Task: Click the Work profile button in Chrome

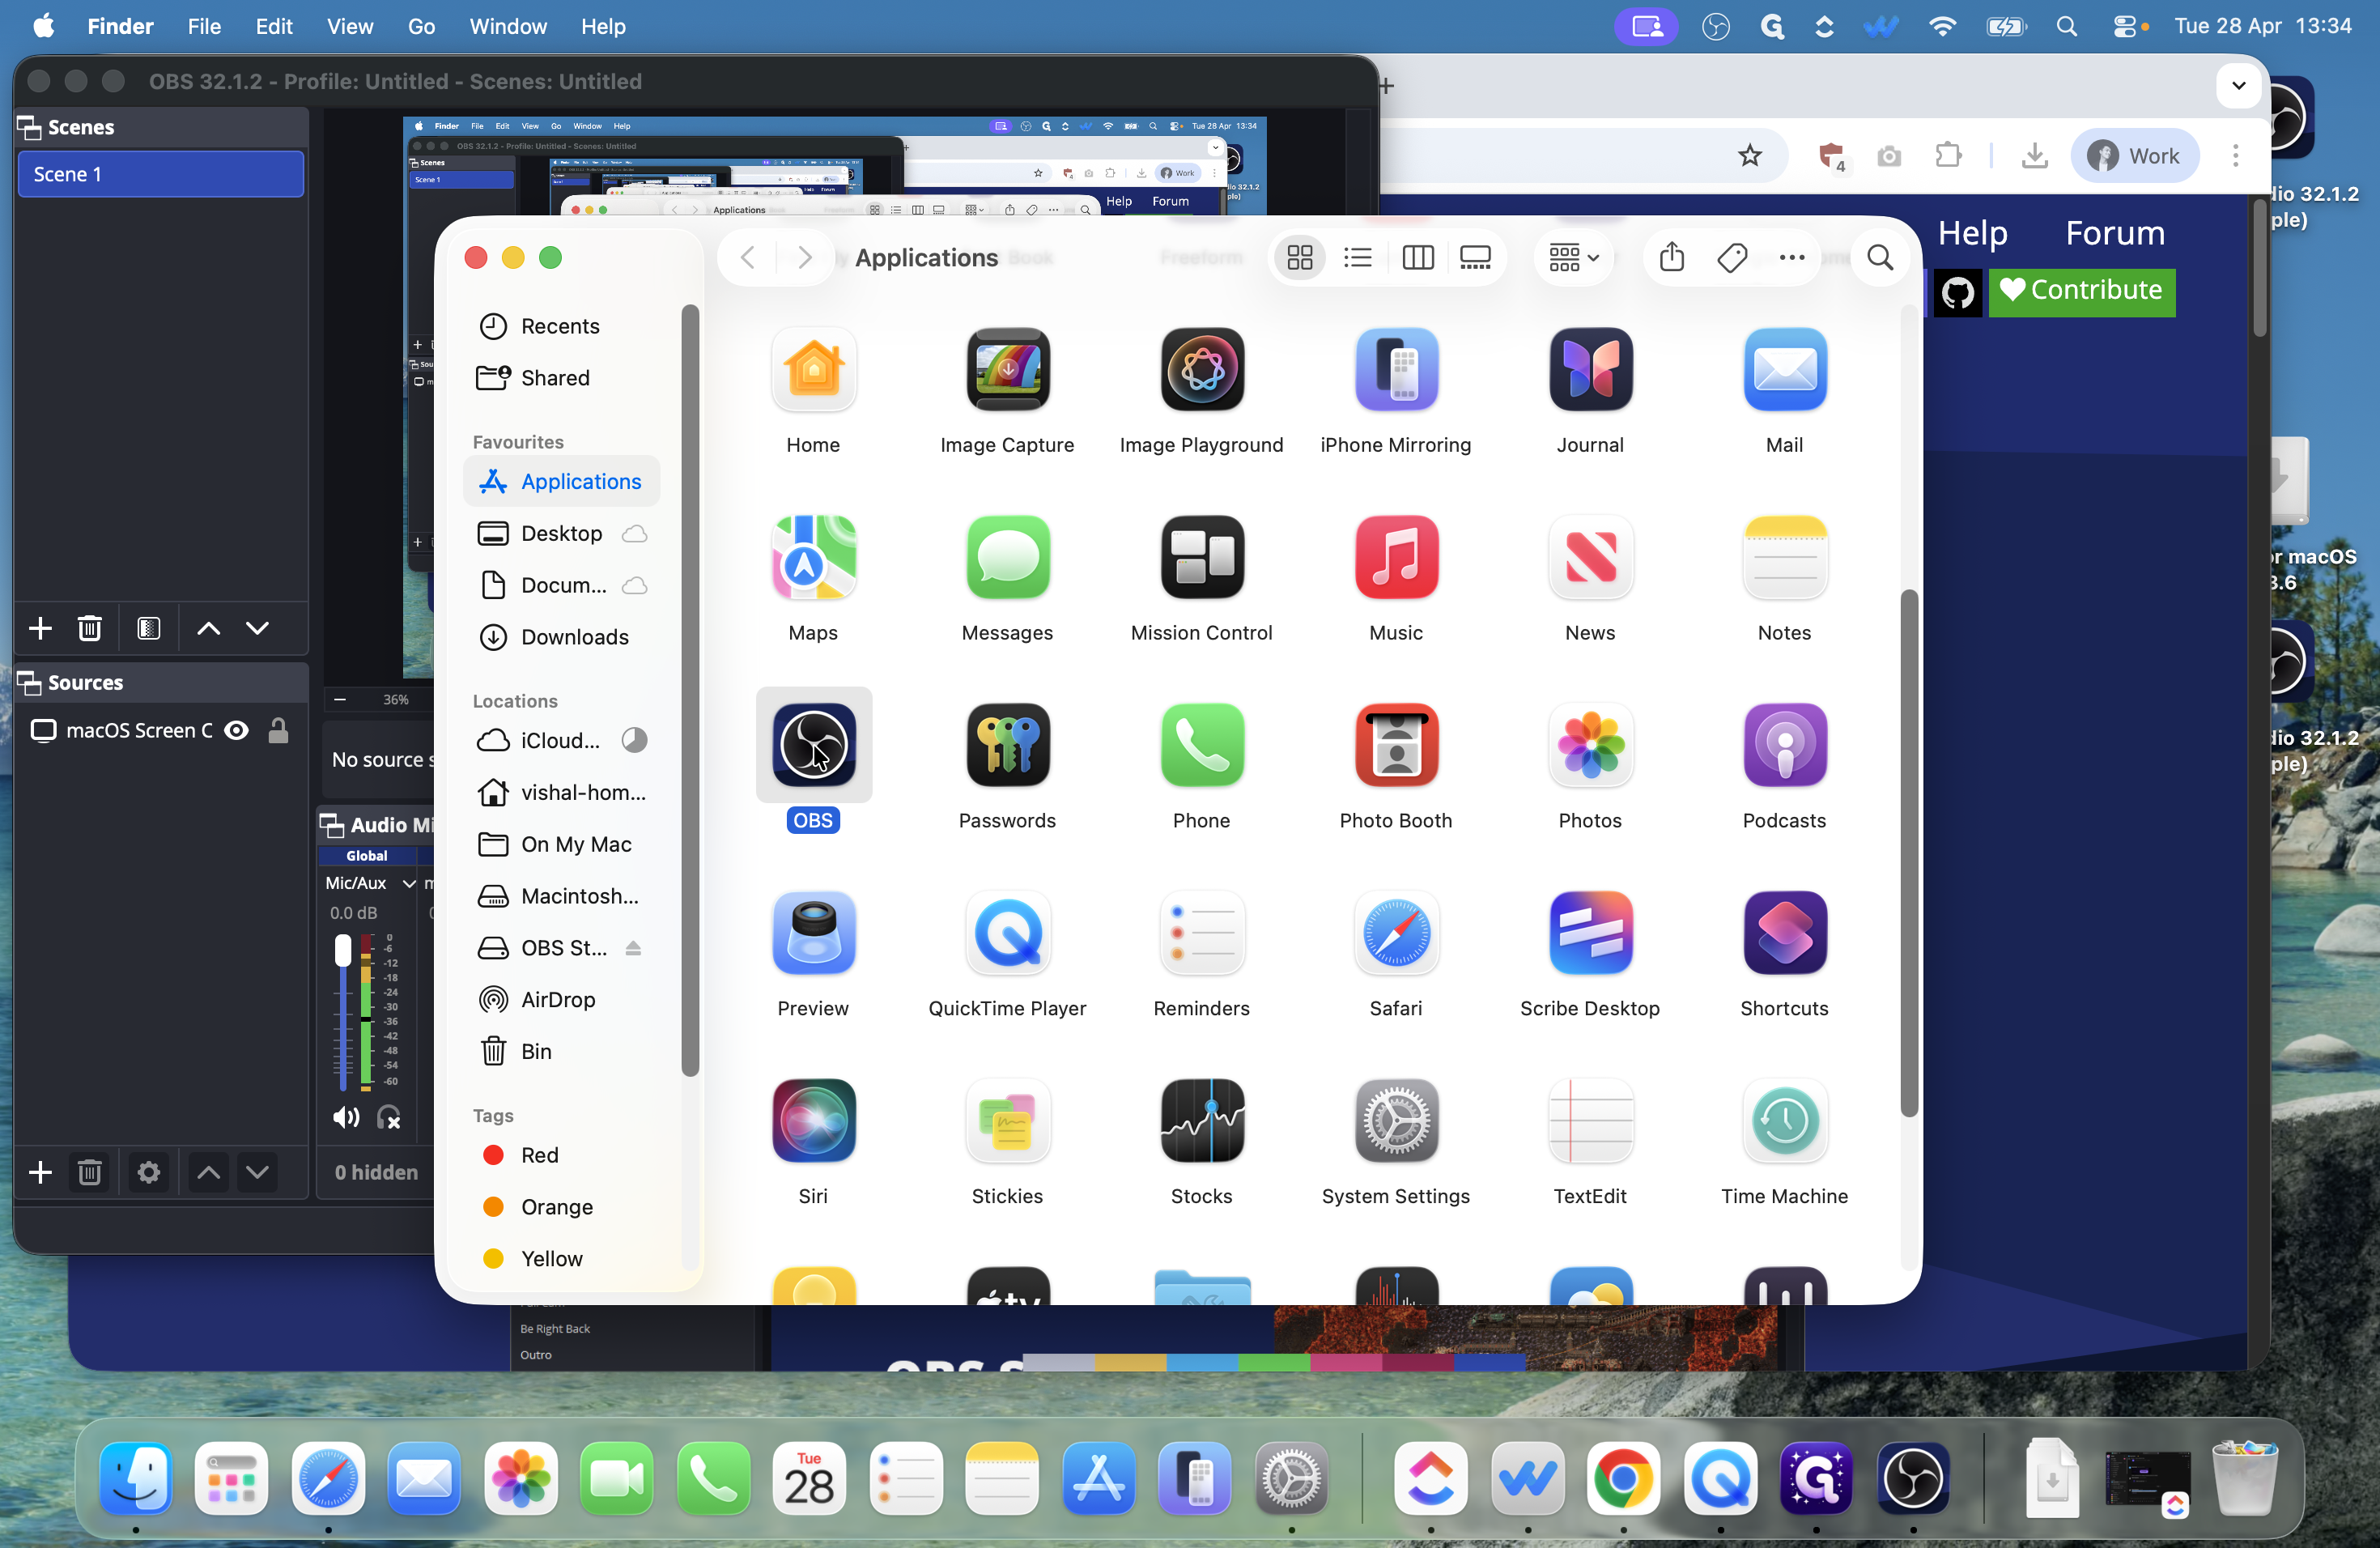Action: [x=2135, y=155]
